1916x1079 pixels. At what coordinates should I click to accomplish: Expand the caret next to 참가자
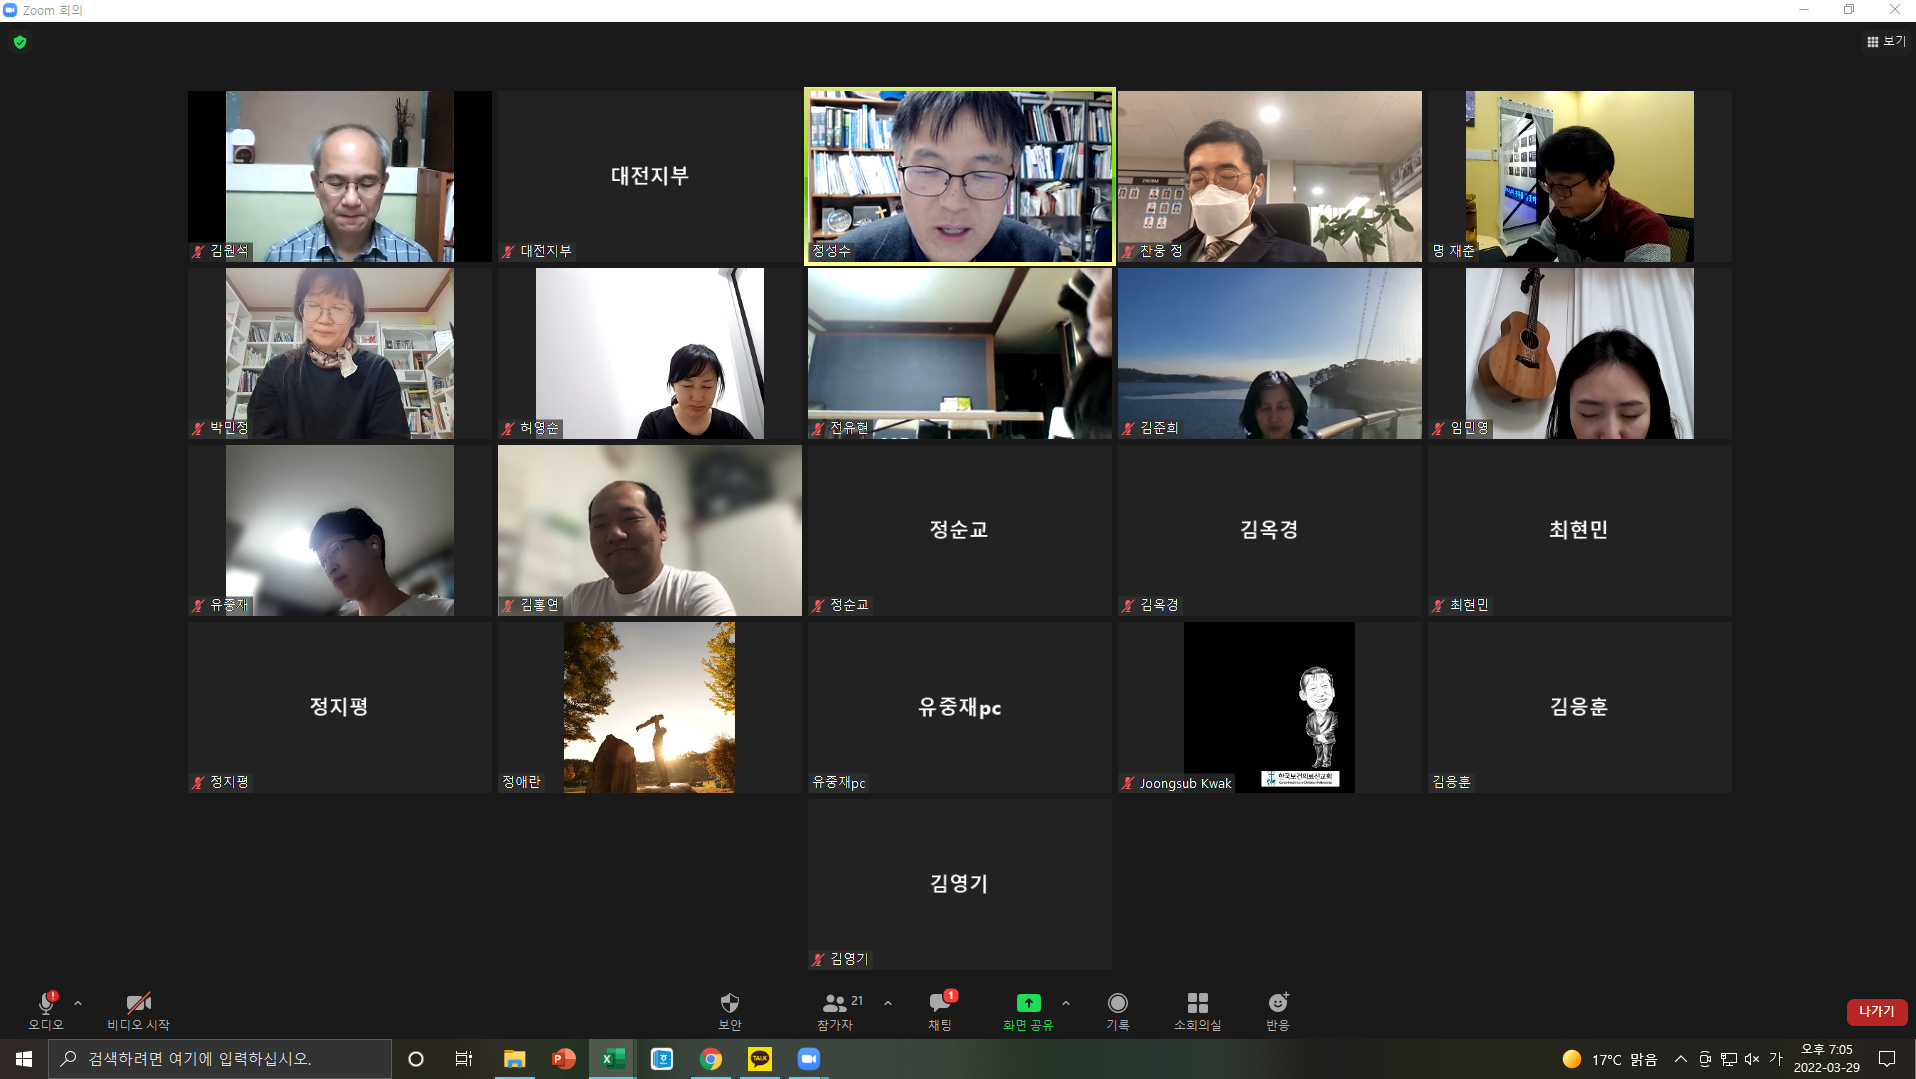coord(888,1003)
